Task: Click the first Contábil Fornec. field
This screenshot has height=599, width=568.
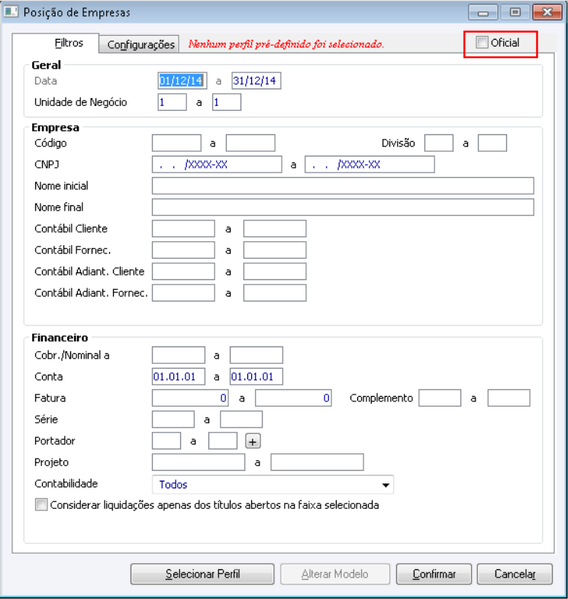Action: [183, 250]
